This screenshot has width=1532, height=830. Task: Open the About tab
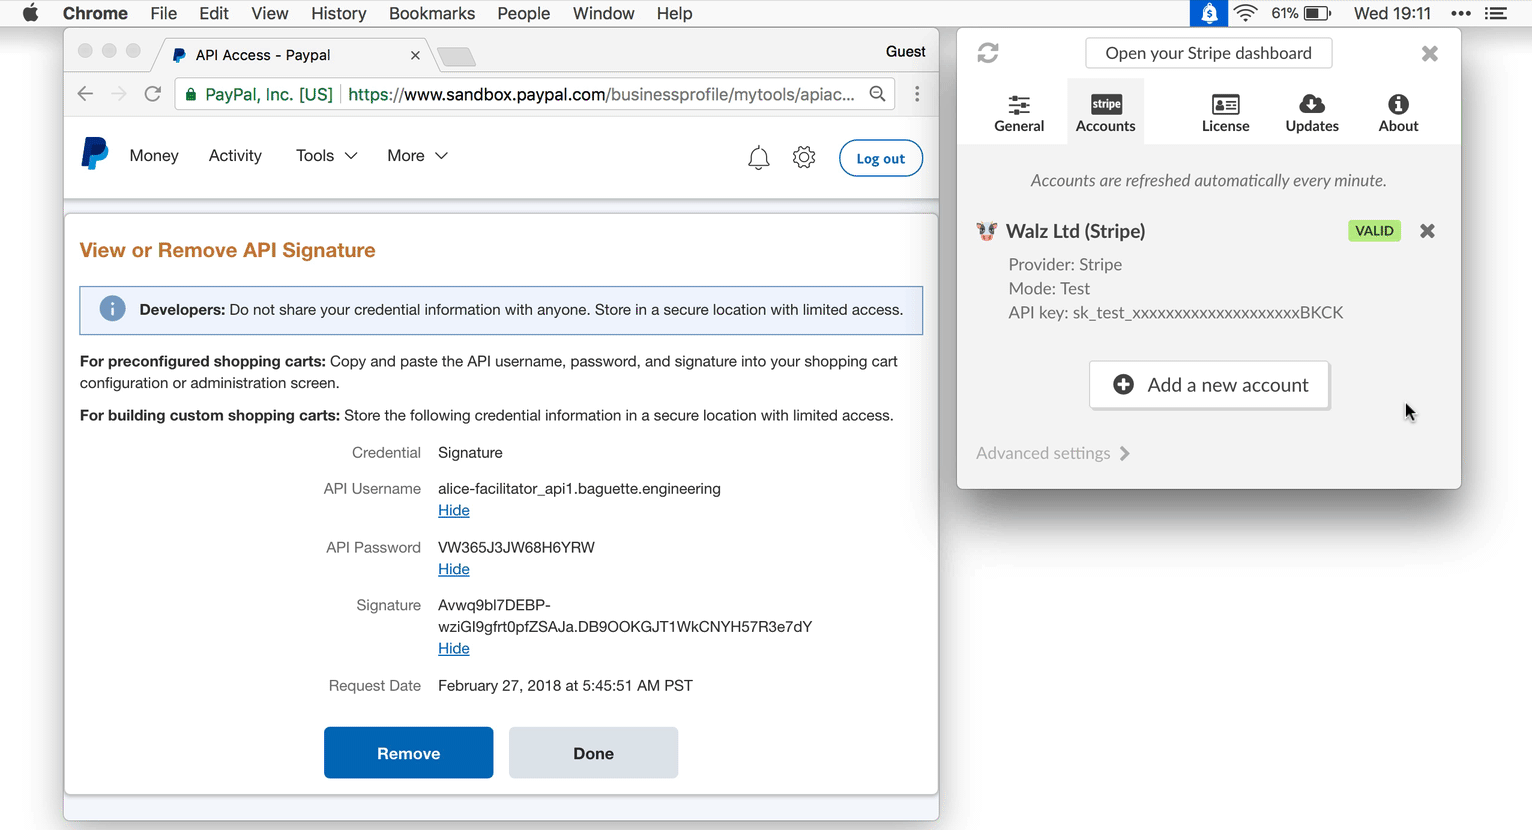point(1398,113)
